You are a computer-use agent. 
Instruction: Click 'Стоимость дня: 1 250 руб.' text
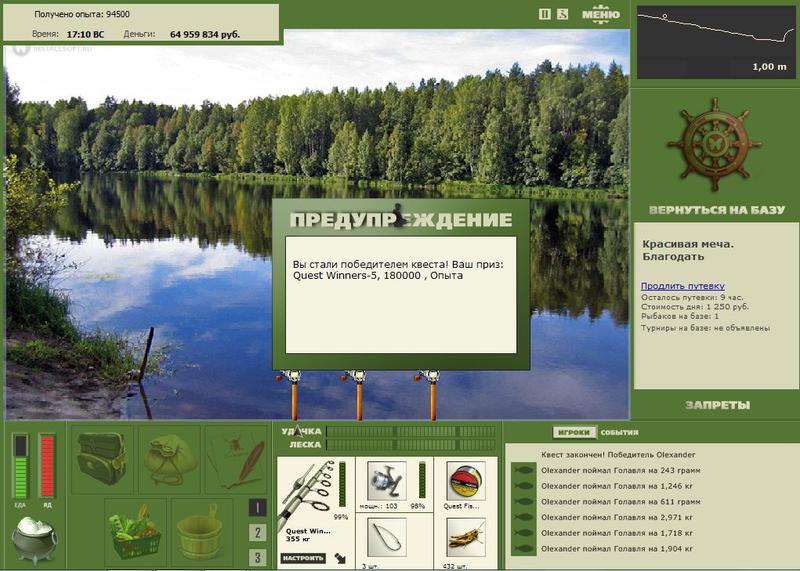coord(695,307)
